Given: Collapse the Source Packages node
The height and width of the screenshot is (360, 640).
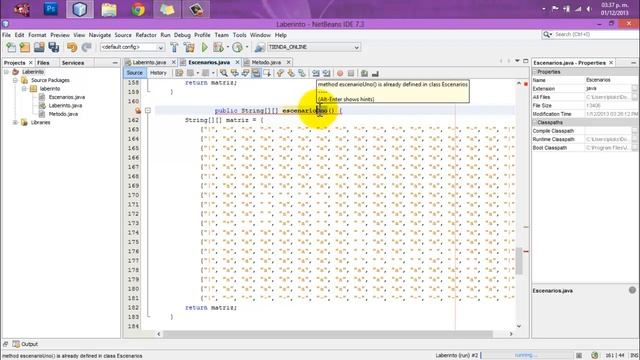Looking at the screenshot, I should point(16,80).
